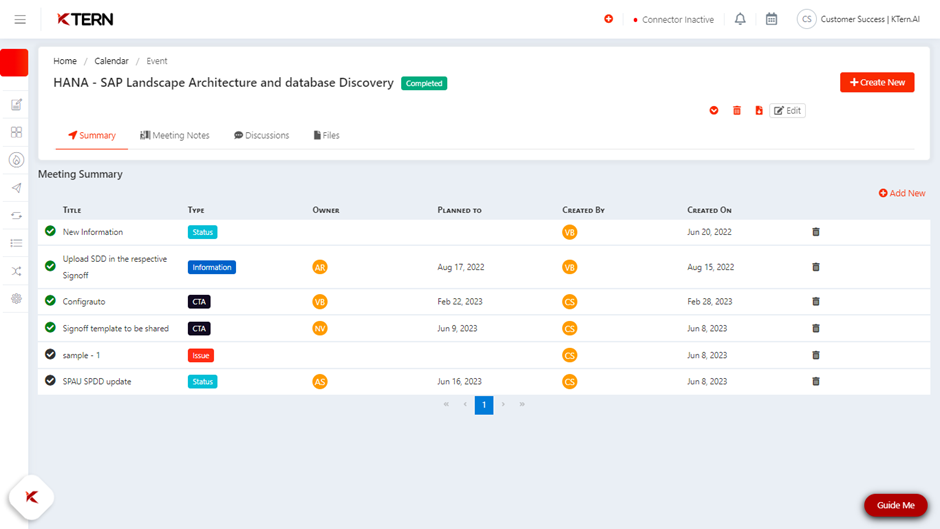Screen dimensions: 940x529
Task: Toggle check for New Information
Action: click(50, 231)
